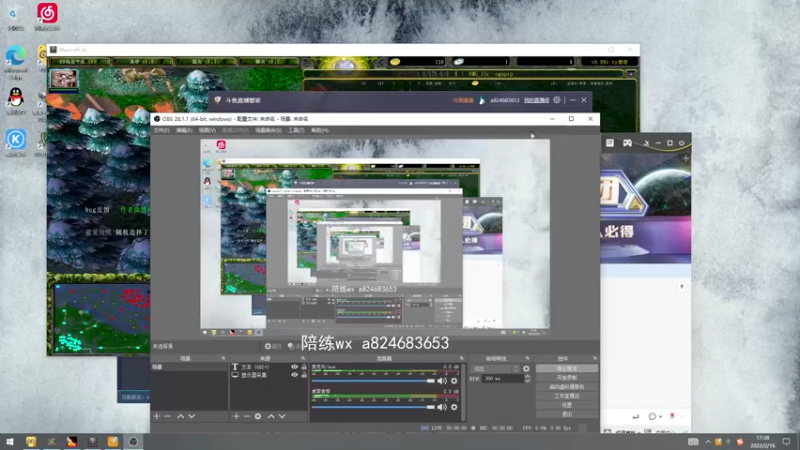The height and width of the screenshot is (450, 800).
Task: Increase transition duration with up stepper
Action: point(527,377)
